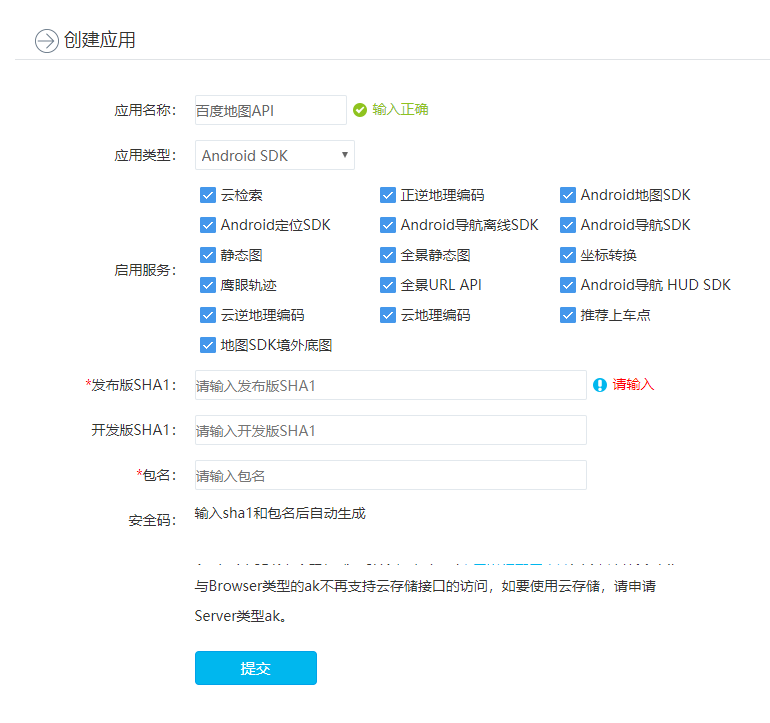Uncheck the 全景静态图 checkbox
The width and height of the screenshot is (770, 723).
pos(388,255)
